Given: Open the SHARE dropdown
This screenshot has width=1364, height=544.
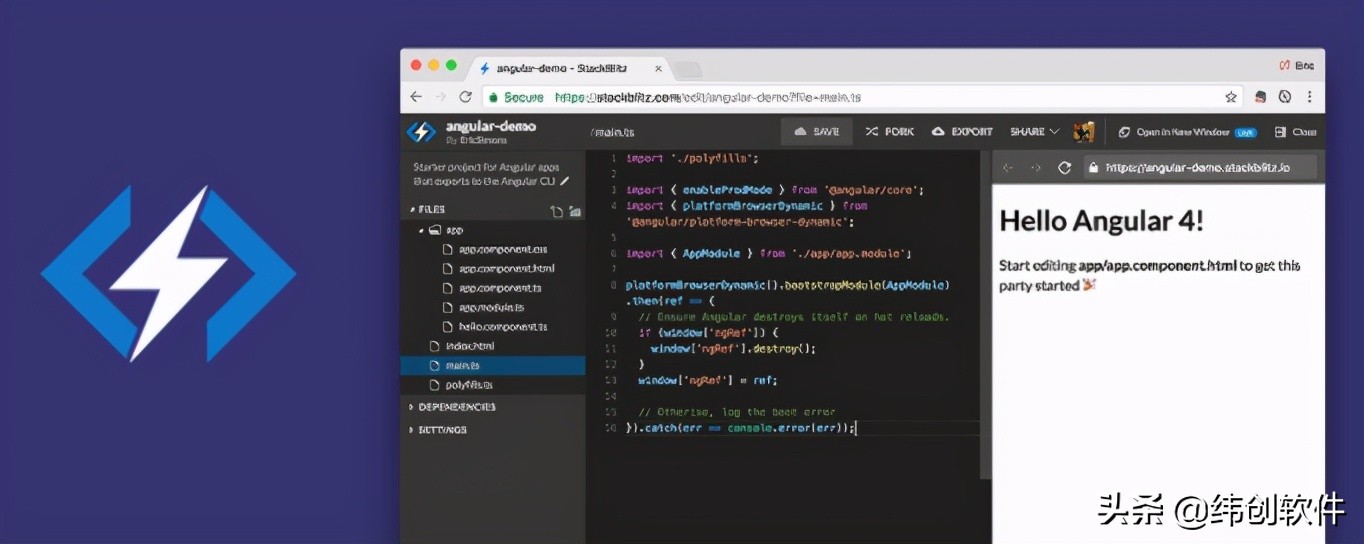Looking at the screenshot, I should 1035,132.
